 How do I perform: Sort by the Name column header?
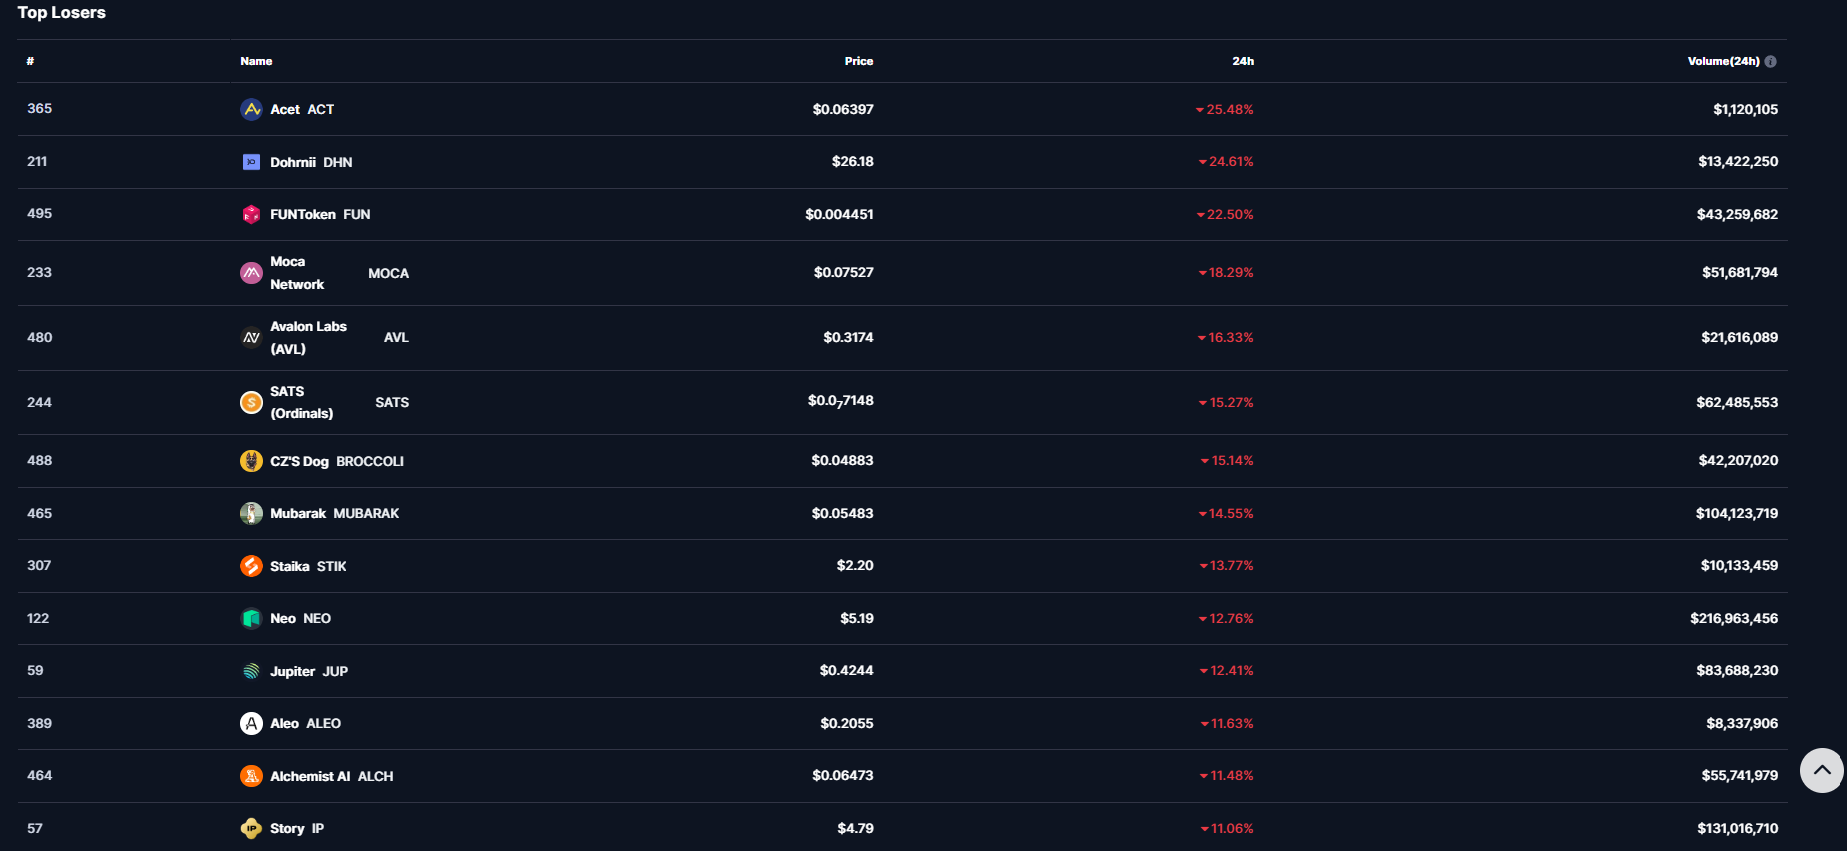256,61
